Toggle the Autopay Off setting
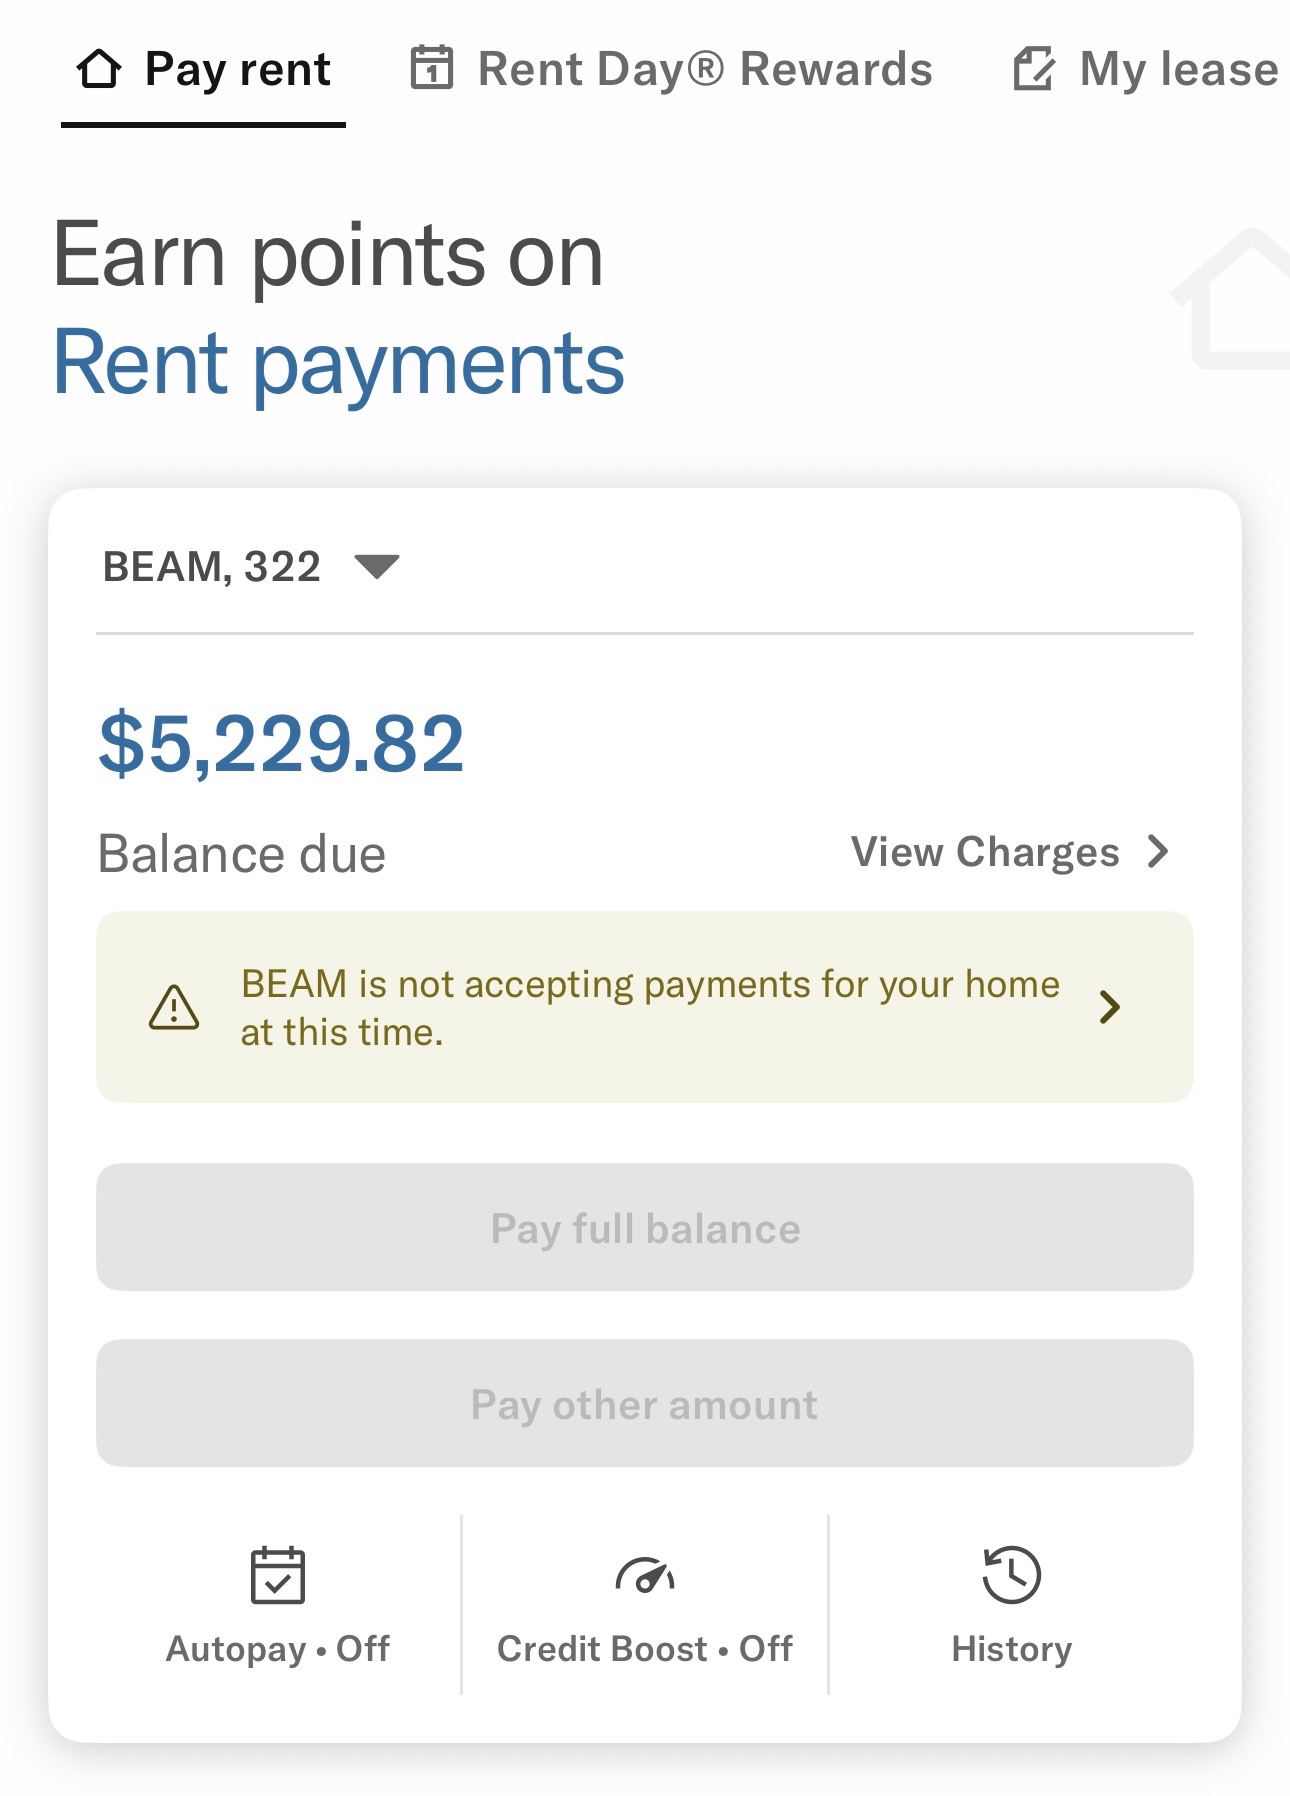This screenshot has height=1796, width=1290. click(x=278, y=1648)
